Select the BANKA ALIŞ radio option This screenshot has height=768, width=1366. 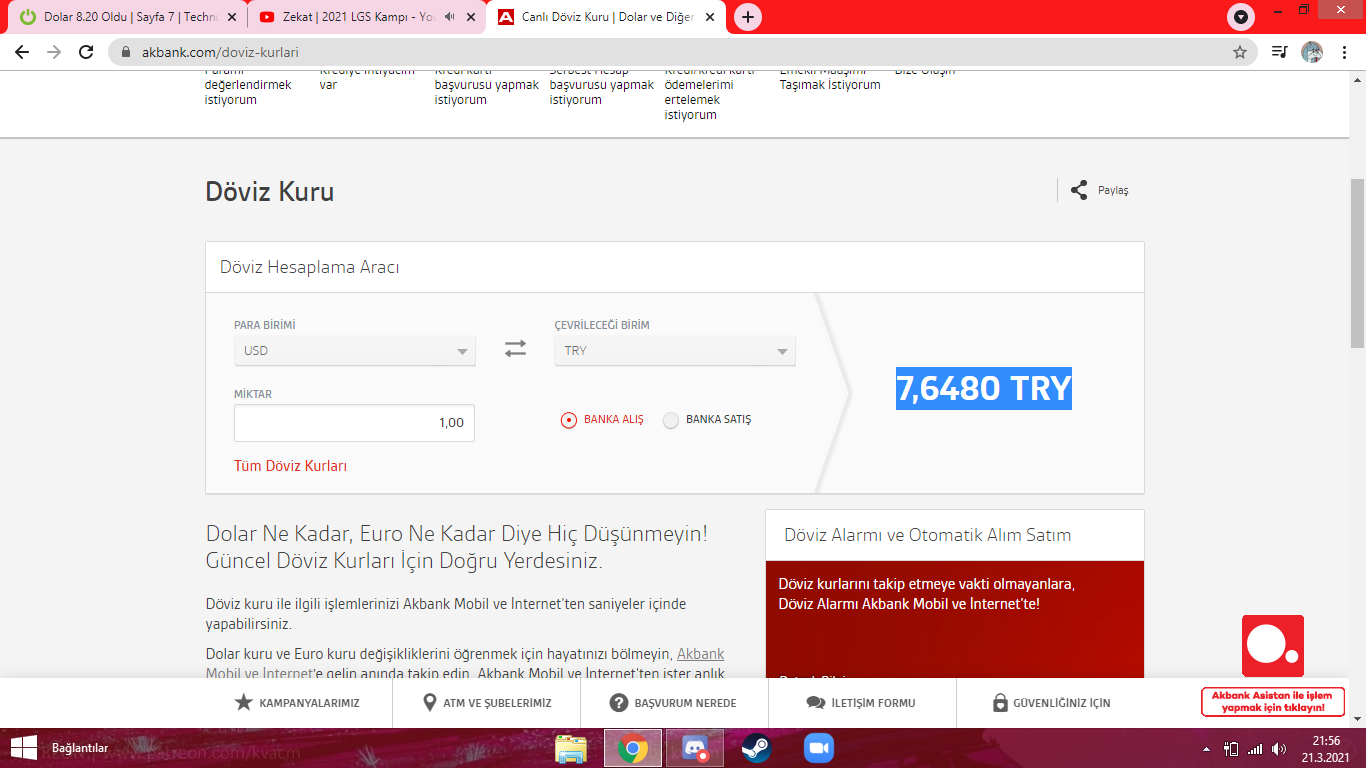(569, 420)
